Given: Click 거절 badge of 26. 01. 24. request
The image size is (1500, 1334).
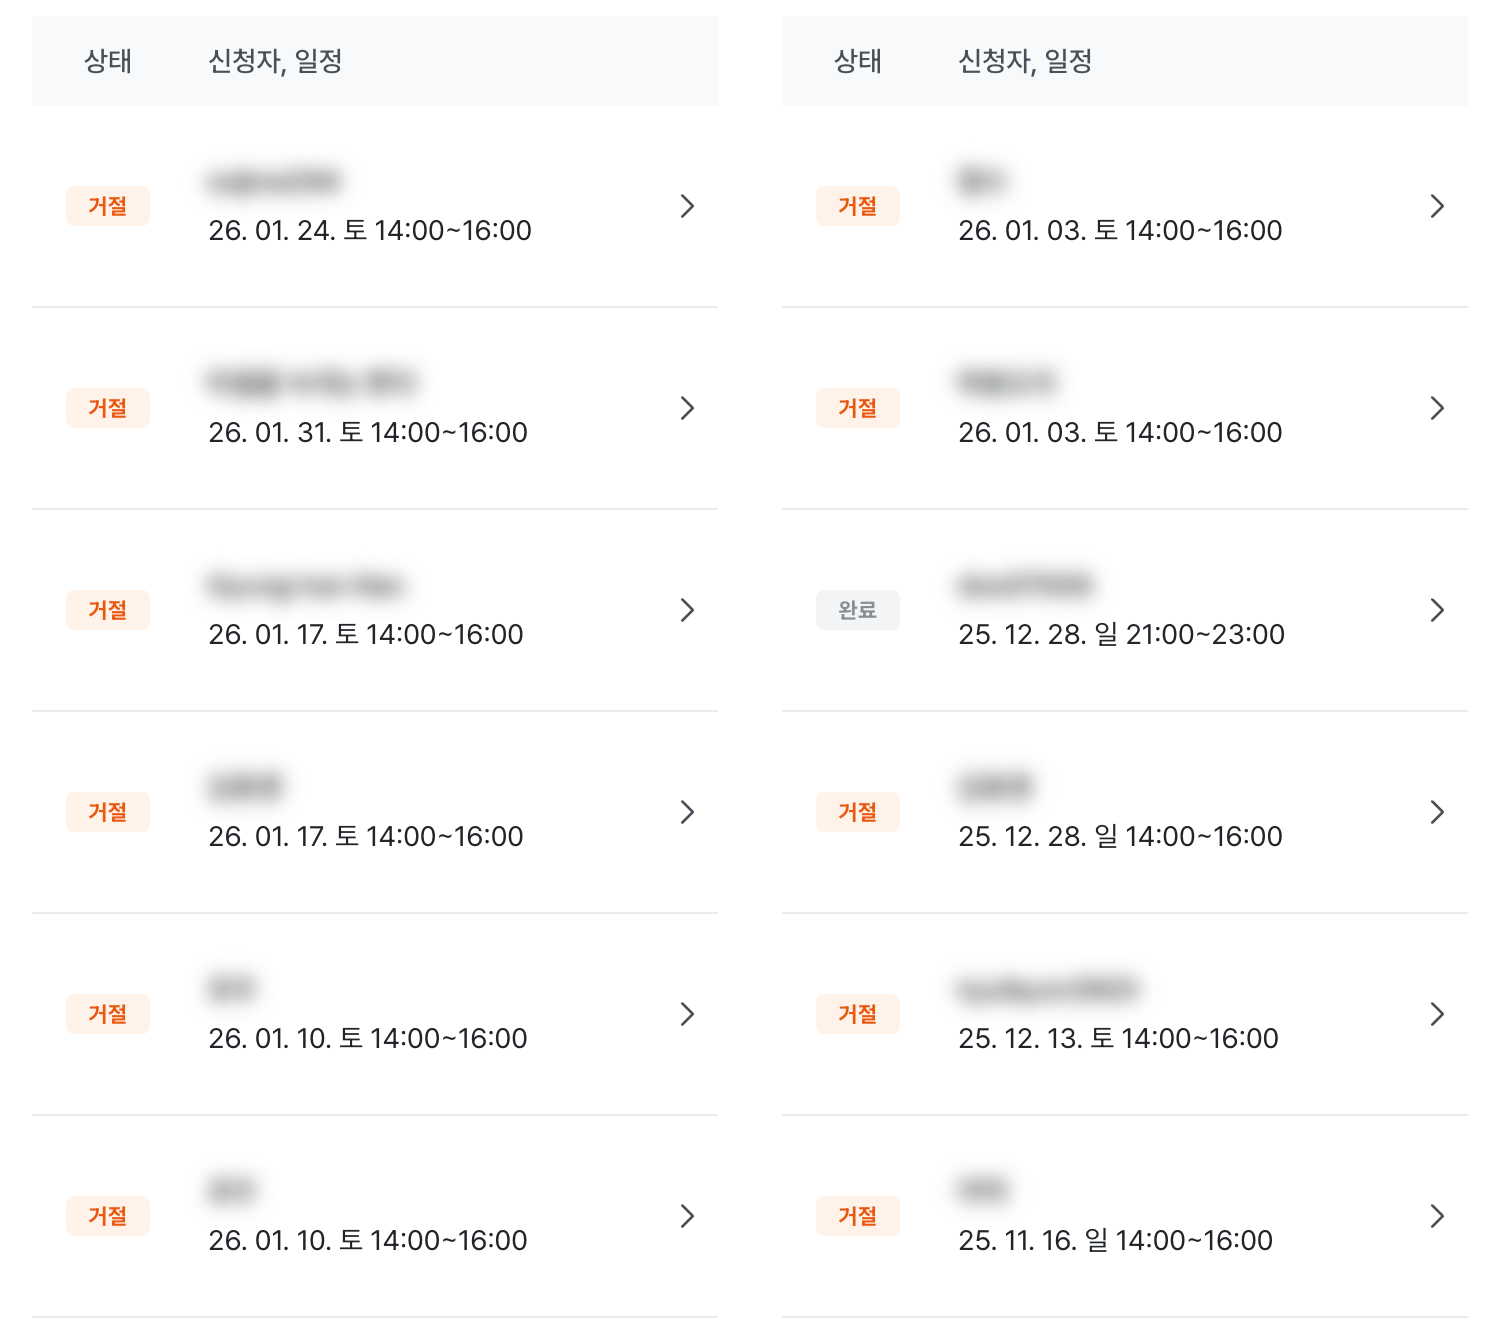Looking at the screenshot, I should click(108, 206).
